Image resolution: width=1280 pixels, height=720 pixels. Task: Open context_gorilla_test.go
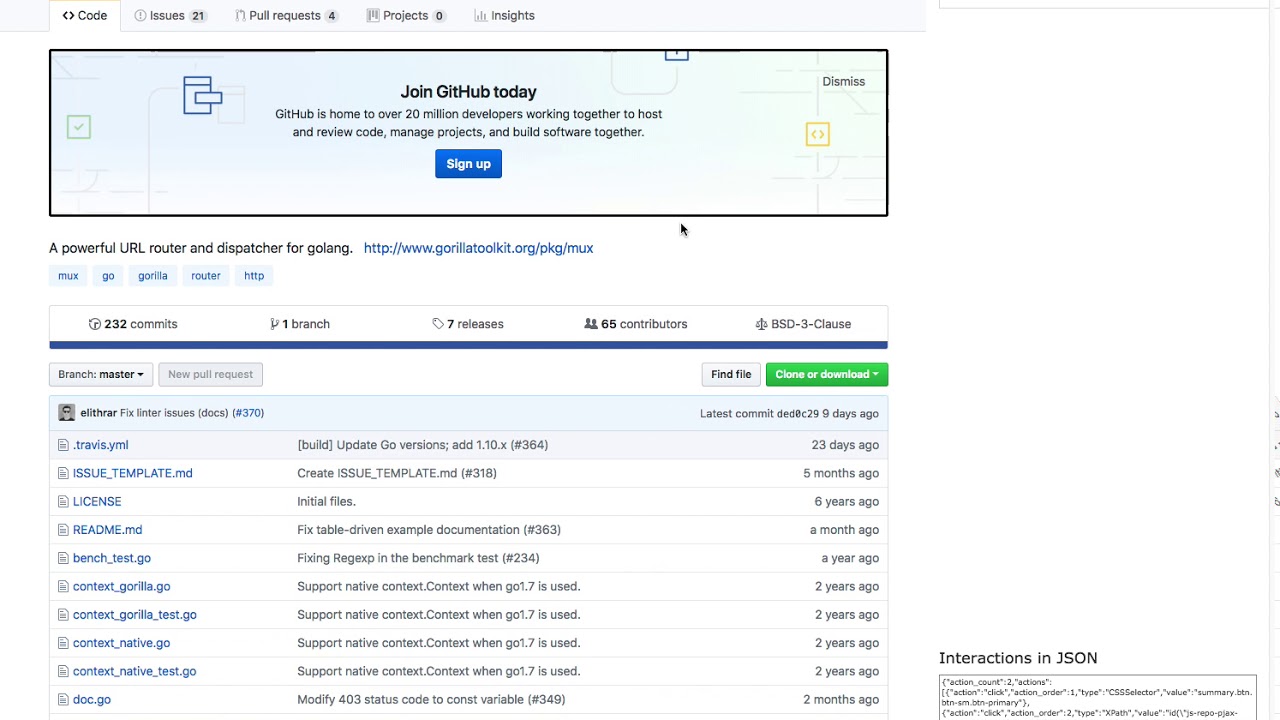134,615
